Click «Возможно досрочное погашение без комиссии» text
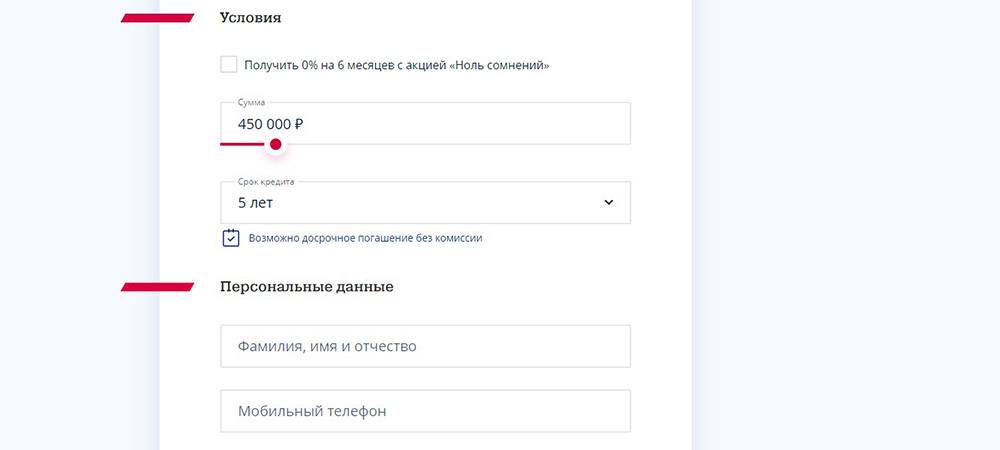The width and height of the screenshot is (1000, 450). (365, 239)
